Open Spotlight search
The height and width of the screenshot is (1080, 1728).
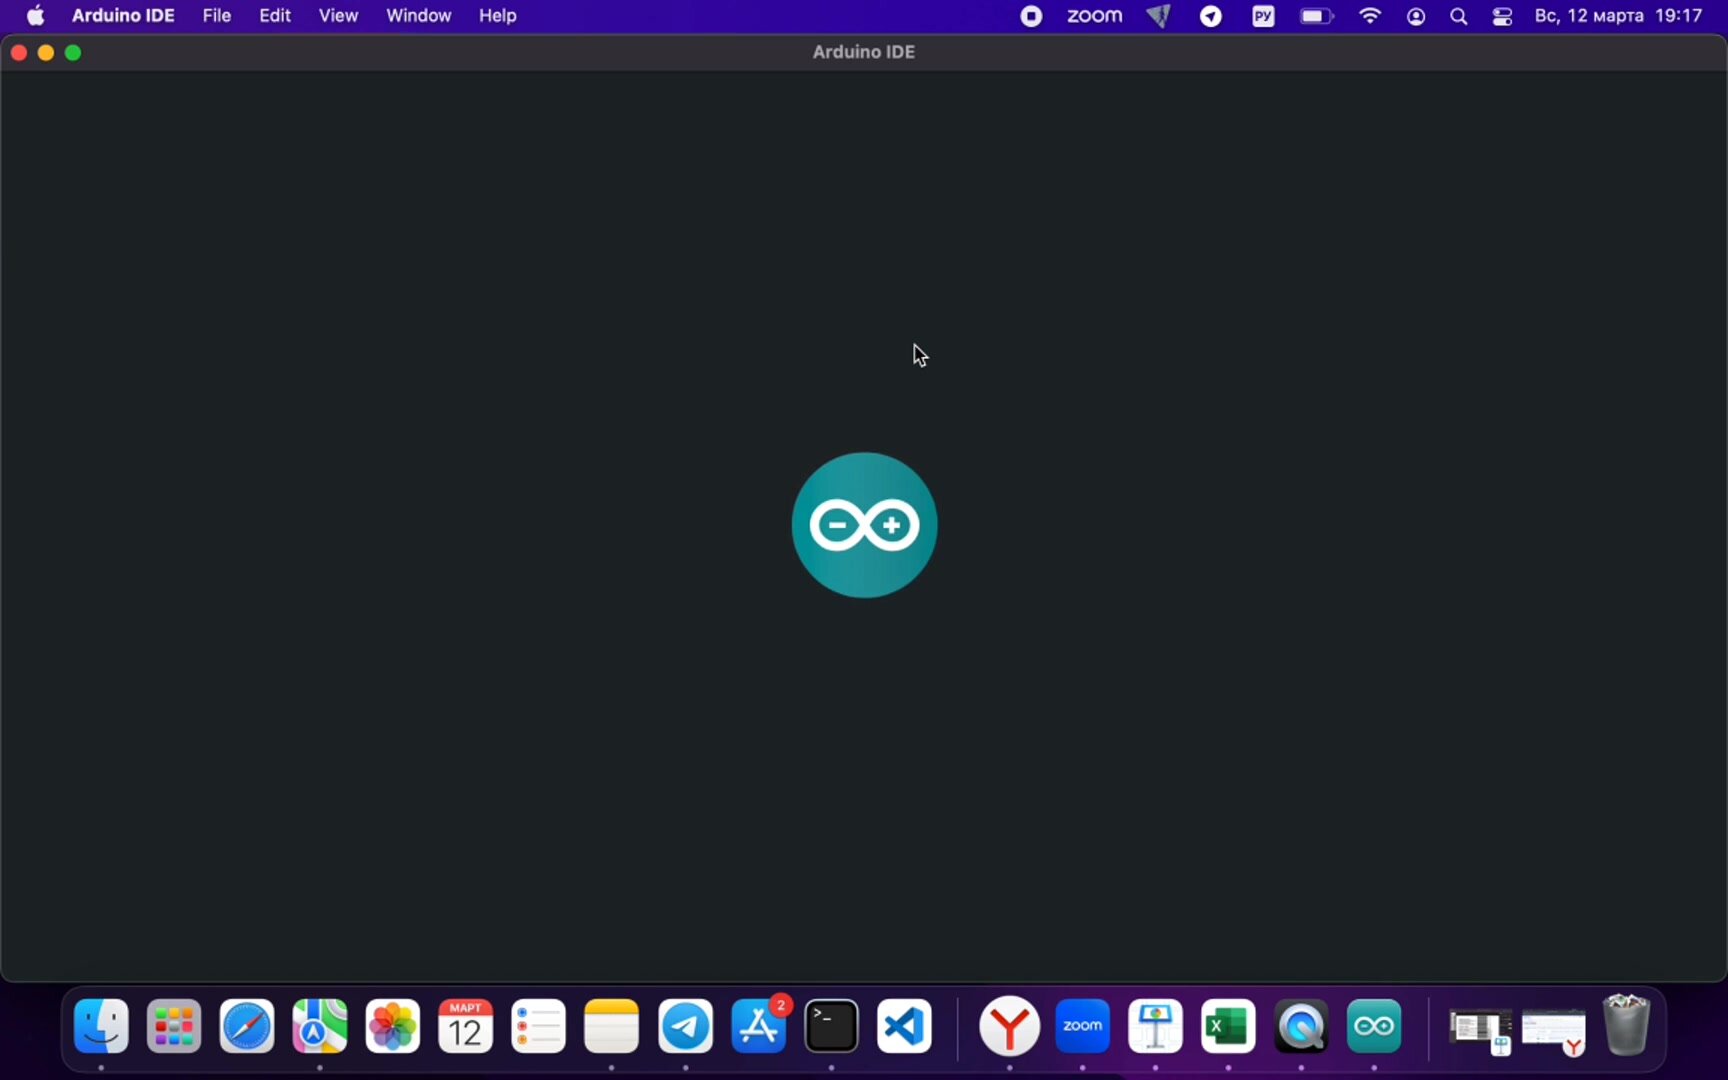click(x=1459, y=16)
